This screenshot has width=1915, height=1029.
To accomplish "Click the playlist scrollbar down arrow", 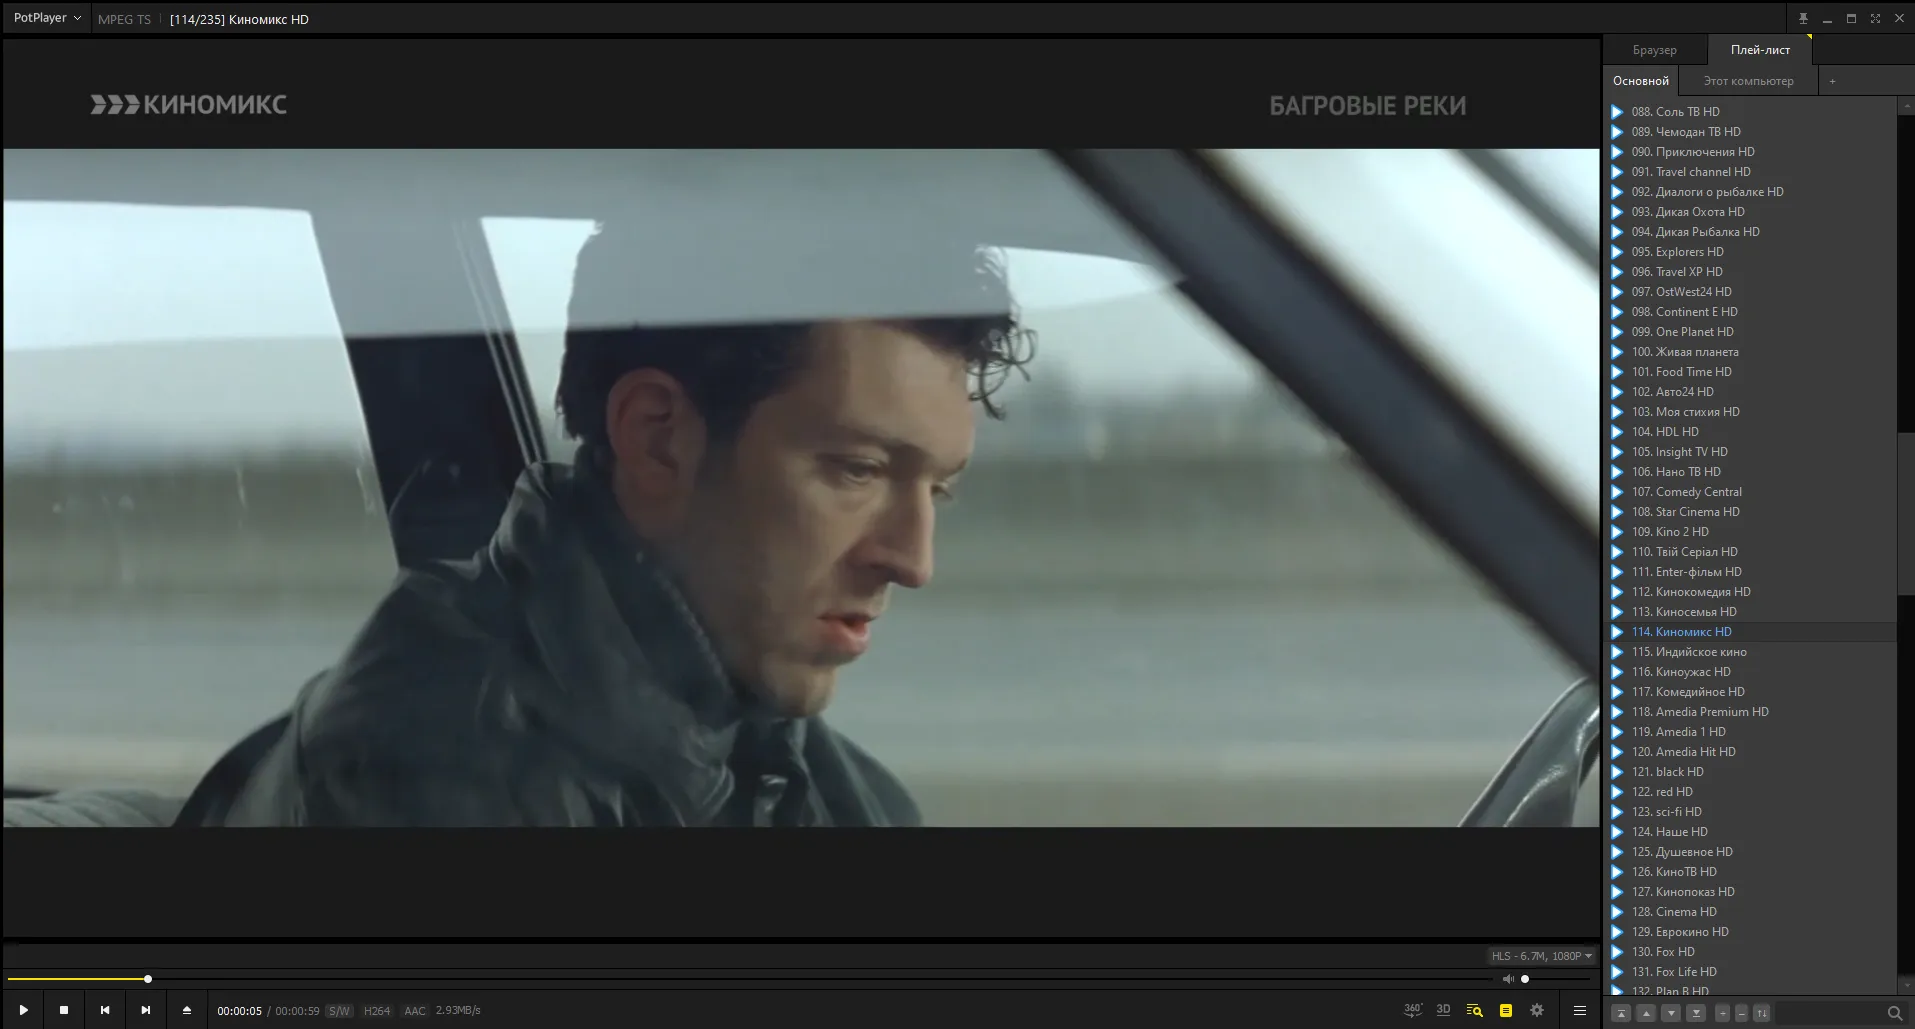I will point(1906,987).
